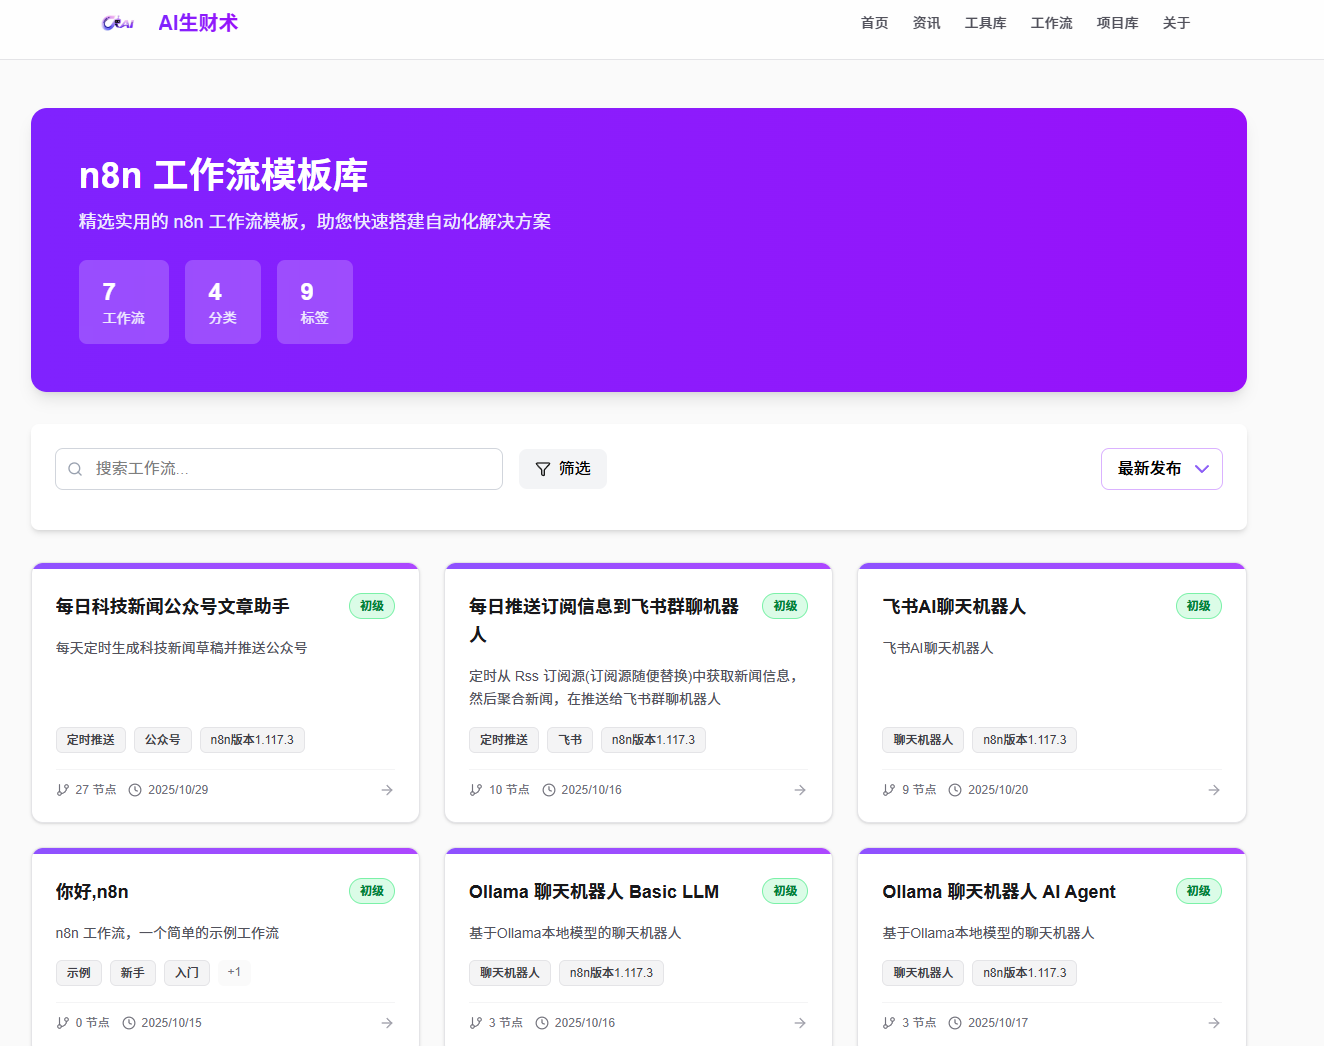Select the 飞书 tag on the 每日推送 card
Viewport: 1324px width, 1046px height.
(x=570, y=740)
